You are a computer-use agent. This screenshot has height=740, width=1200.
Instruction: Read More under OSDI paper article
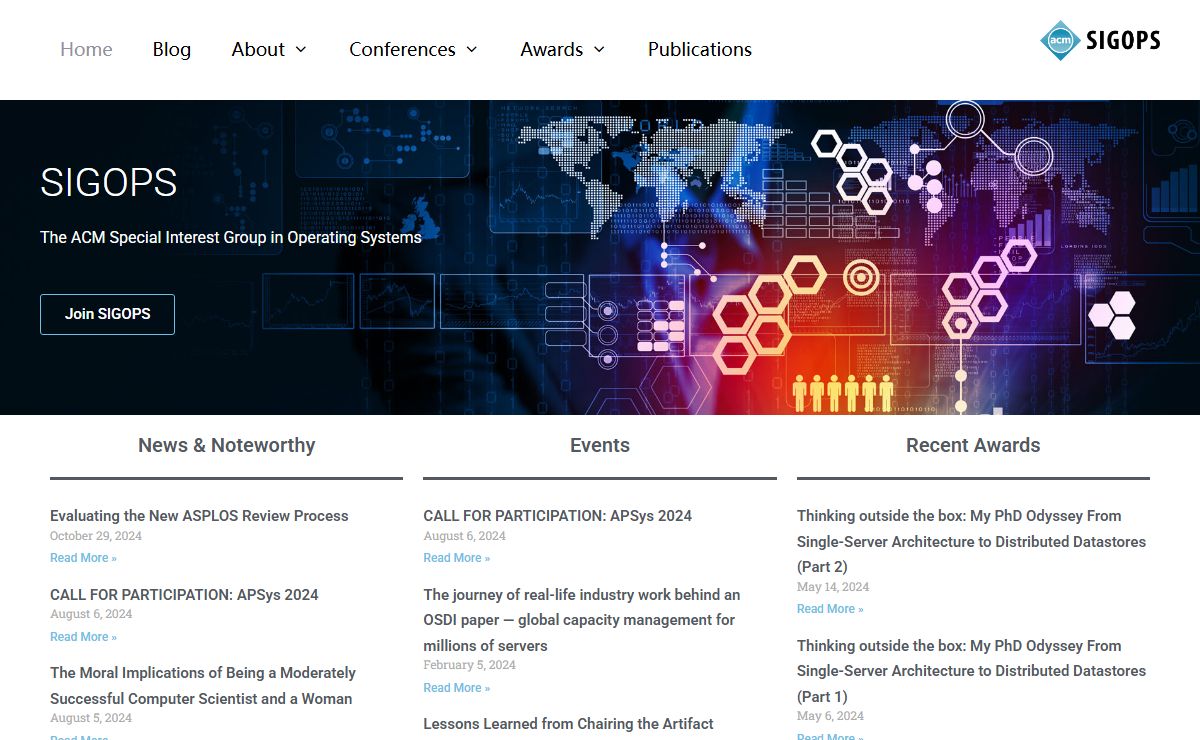point(456,688)
